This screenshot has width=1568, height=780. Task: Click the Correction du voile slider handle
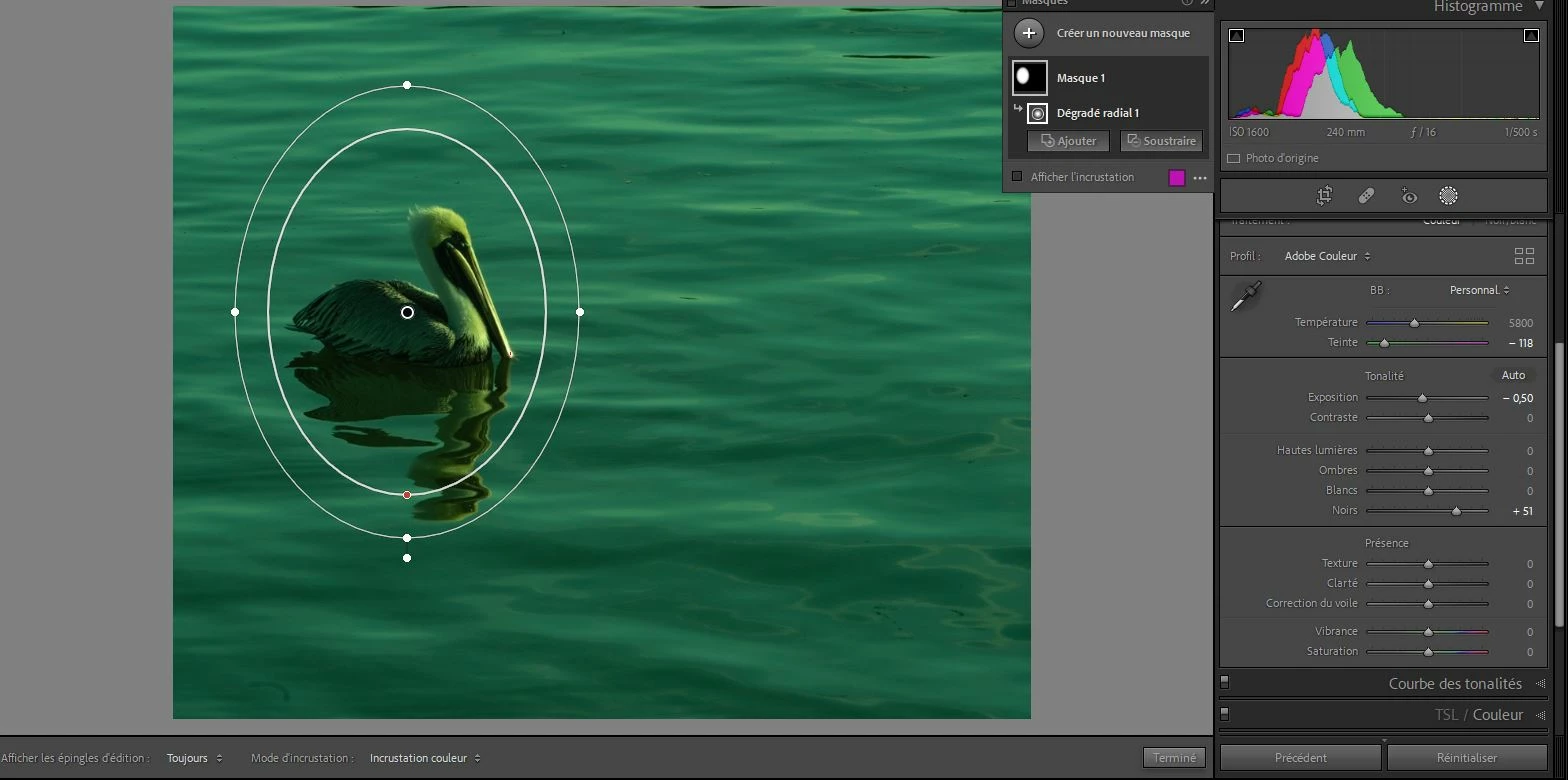click(1428, 604)
